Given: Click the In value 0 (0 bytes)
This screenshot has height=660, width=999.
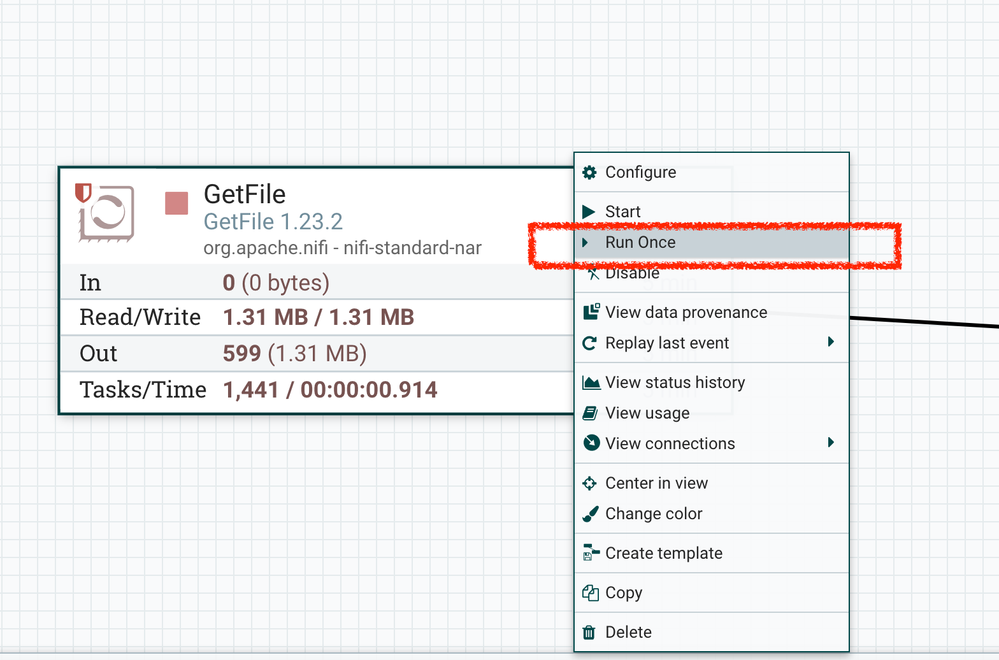Looking at the screenshot, I should (x=276, y=283).
